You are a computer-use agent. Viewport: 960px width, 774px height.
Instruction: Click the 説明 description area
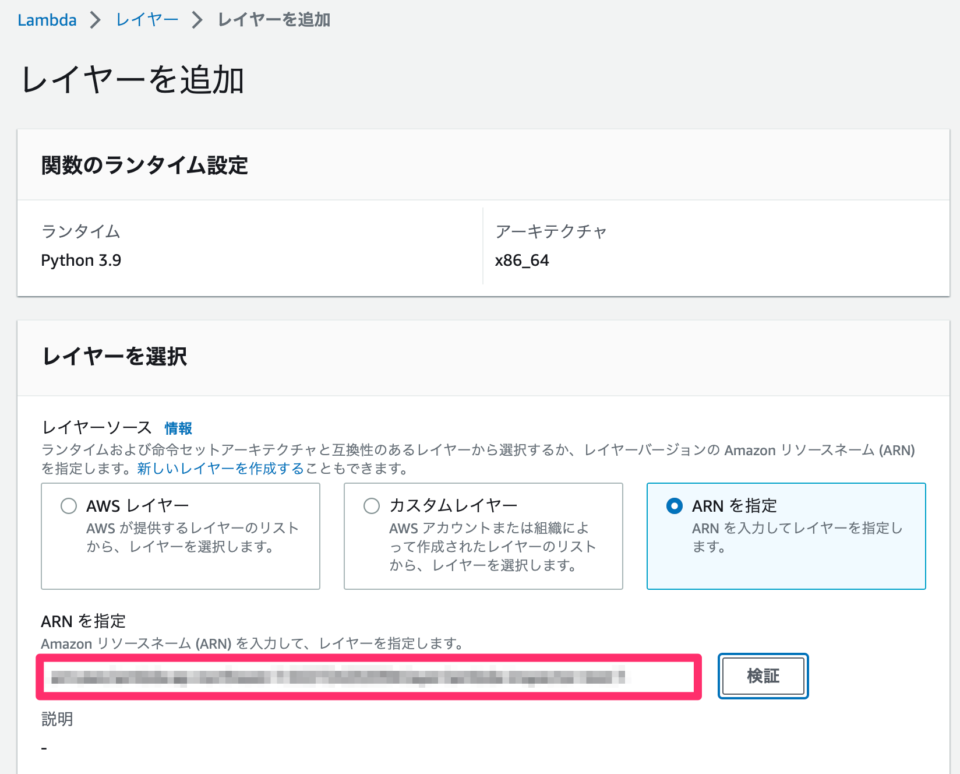click(x=53, y=719)
